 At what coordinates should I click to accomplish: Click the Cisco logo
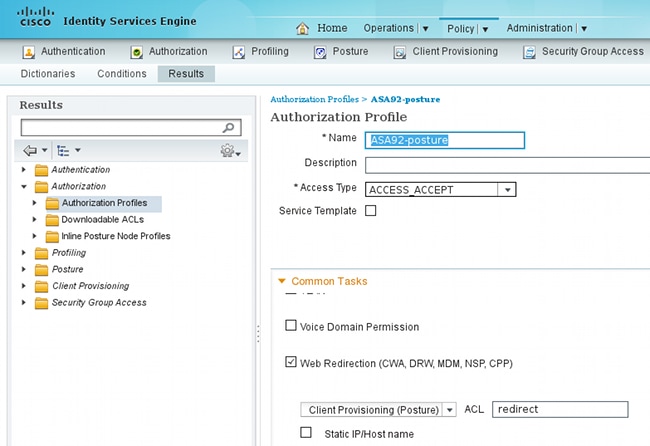[x=36, y=17]
